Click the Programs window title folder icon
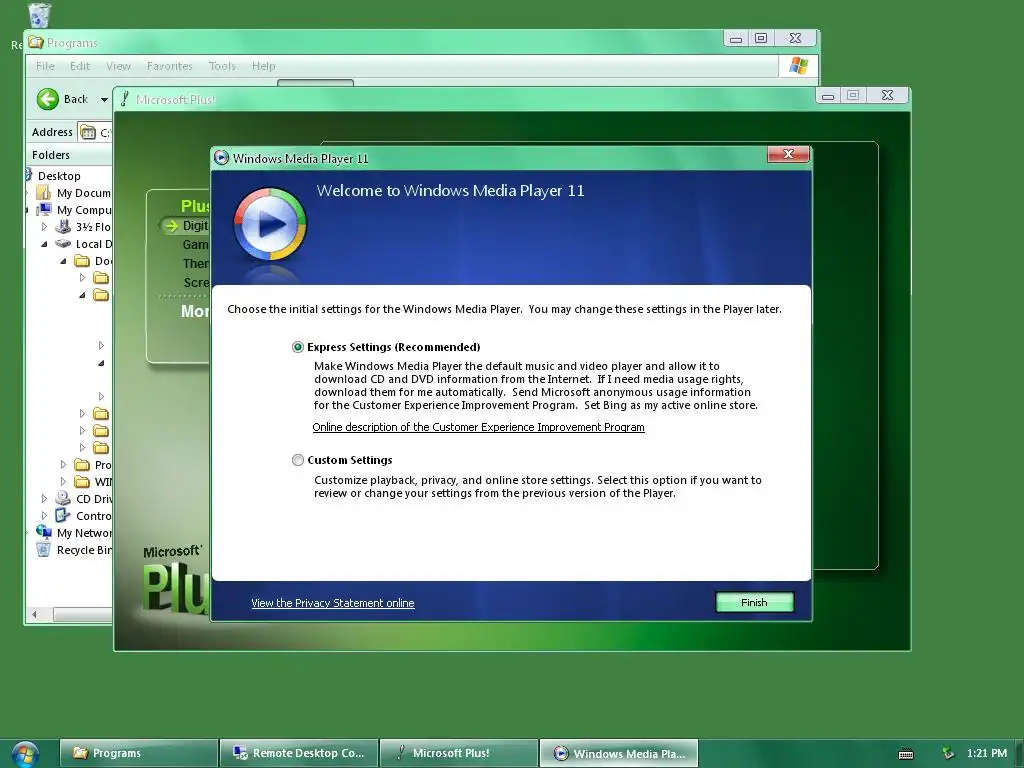Image resolution: width=1024 pixels, height=768 pixels. (36, 42)
